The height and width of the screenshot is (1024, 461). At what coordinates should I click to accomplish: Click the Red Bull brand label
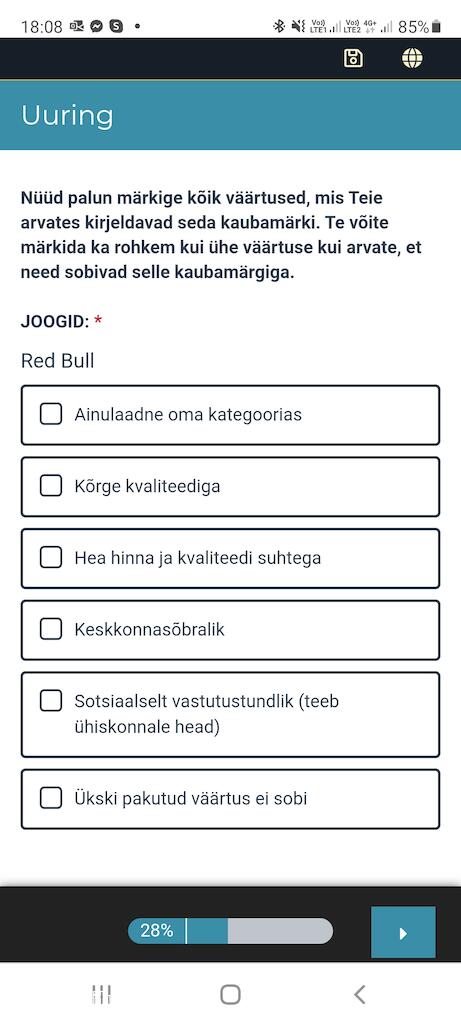pos(57,360)
